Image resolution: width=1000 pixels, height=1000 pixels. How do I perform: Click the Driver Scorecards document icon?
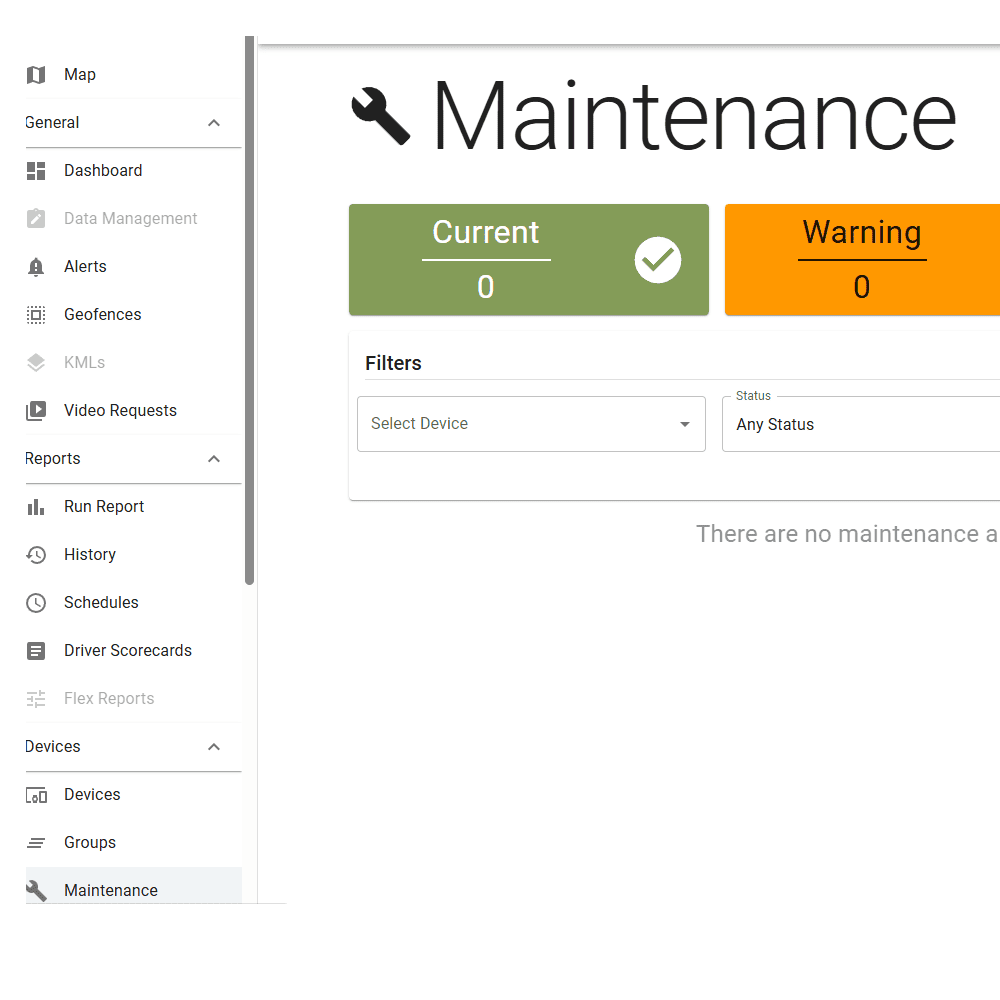[x=36, y=651]
